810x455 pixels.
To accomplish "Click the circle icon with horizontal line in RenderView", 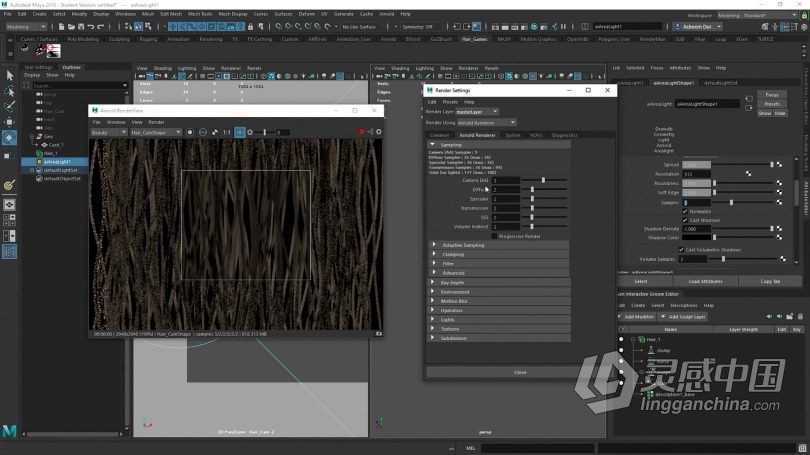I will pos(203,133).
